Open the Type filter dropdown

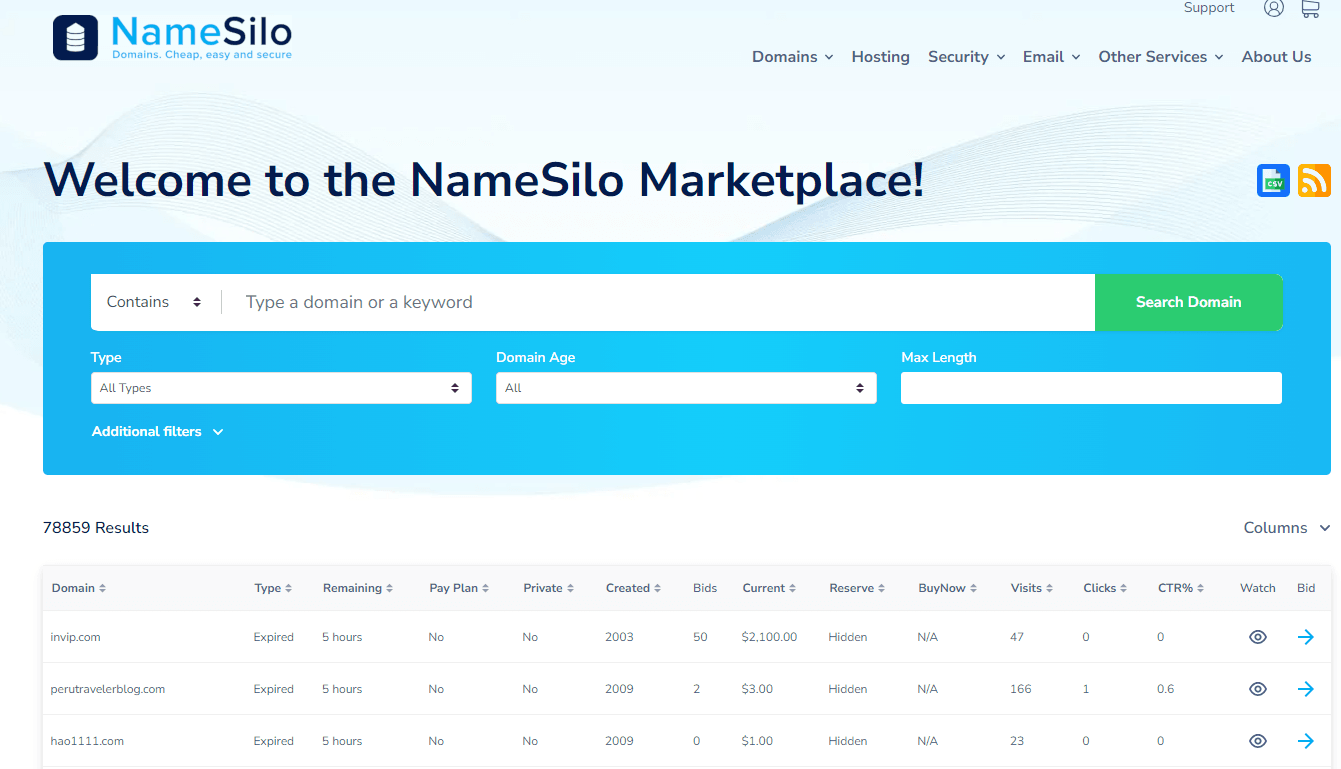pos(281,388)
